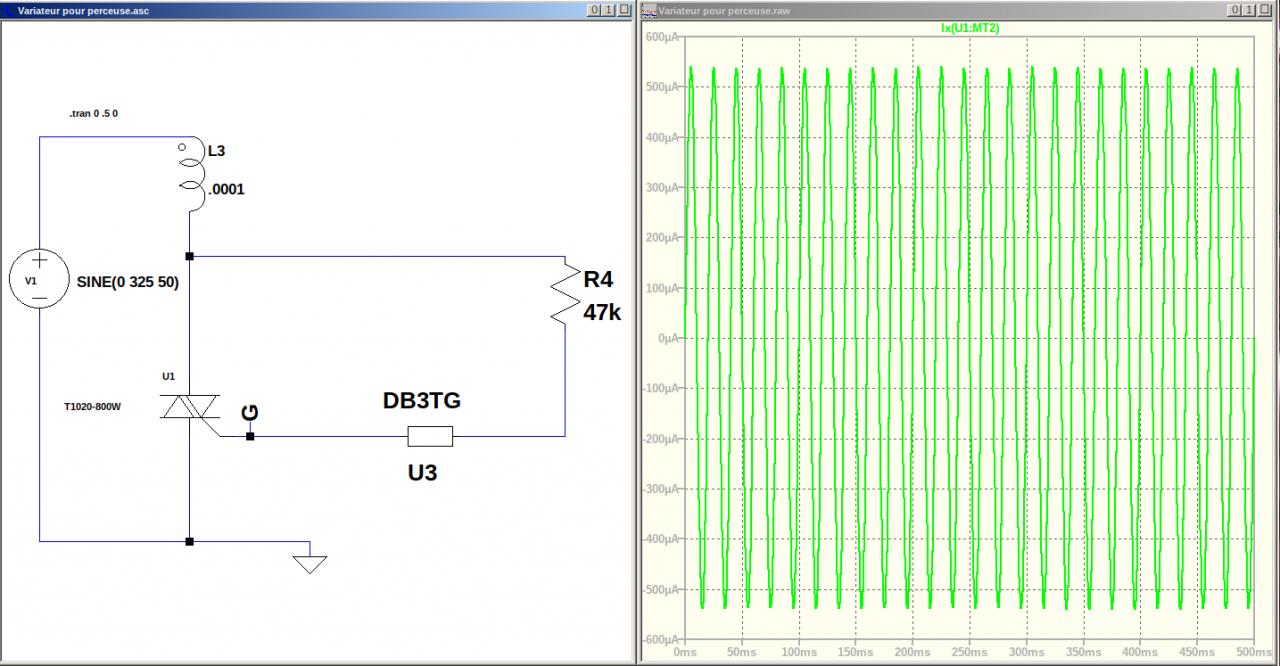This screenshot has width=1280, height=666.
Task: Select the 250ms time axis label
Action: [969, 652]
